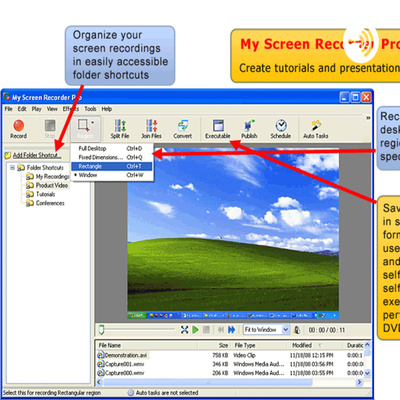Maximize the My Screen Recorder Pro window
Viewport: 400px width, 400px height.
click(x=355, y=97)
